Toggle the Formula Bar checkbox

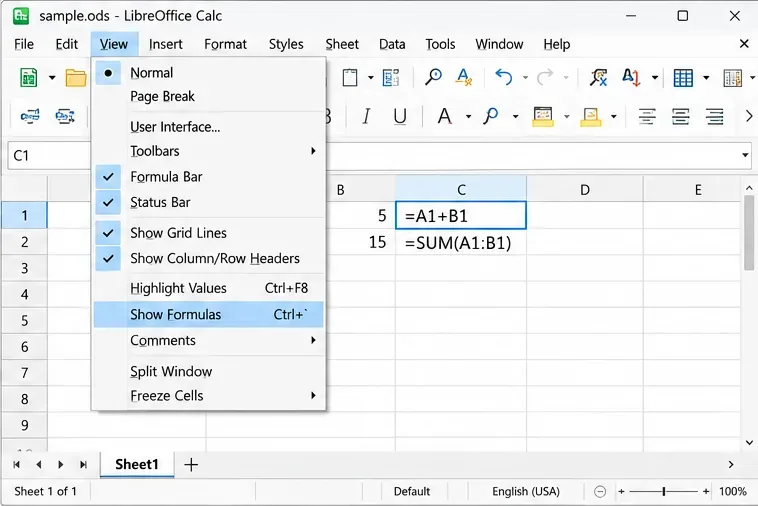(208, 177)
